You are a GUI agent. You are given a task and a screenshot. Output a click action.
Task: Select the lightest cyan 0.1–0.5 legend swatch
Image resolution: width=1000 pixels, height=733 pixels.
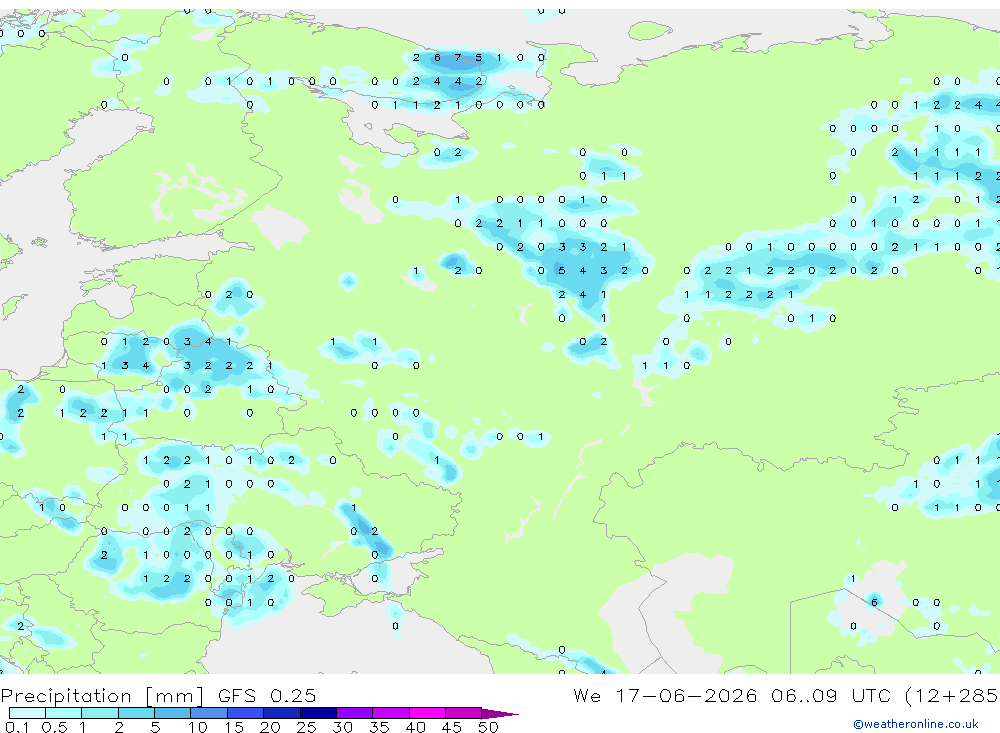(27, 713)
